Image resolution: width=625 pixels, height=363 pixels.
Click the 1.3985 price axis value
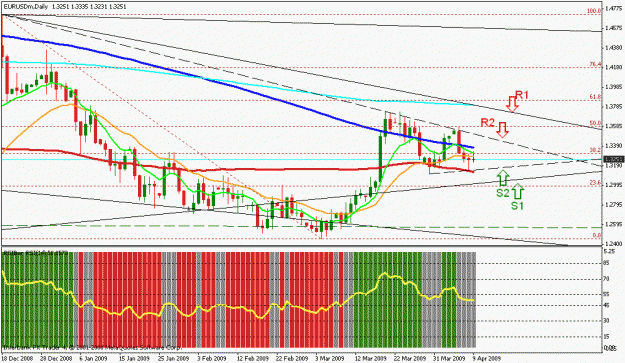coord(613,87)
